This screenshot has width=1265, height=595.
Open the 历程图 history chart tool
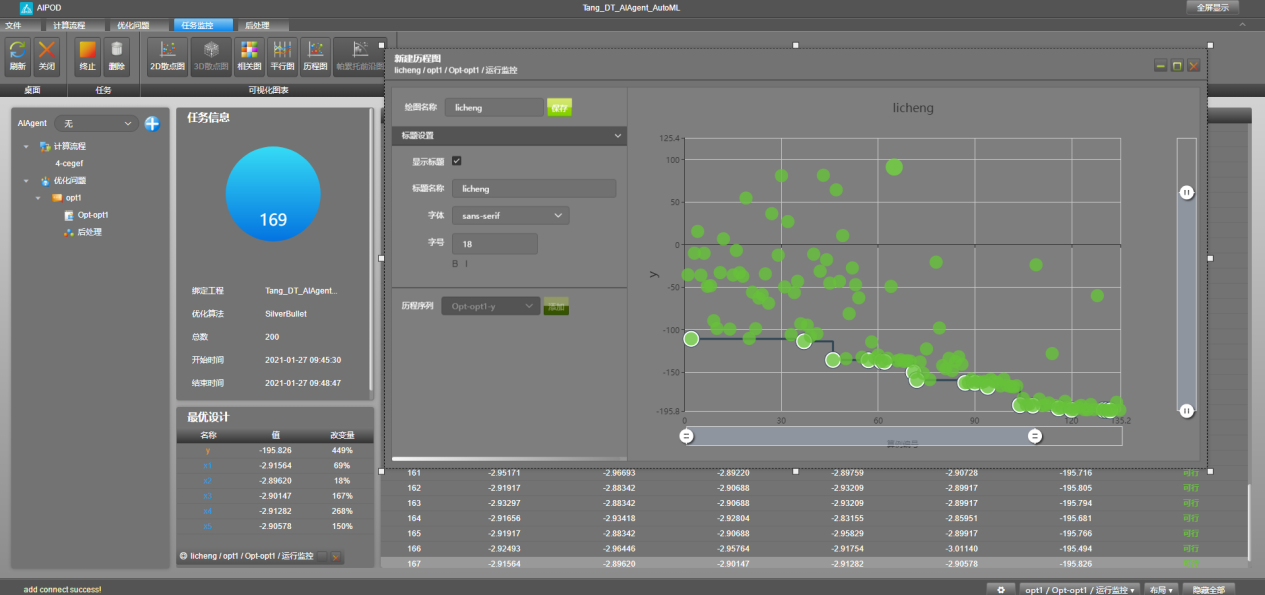point(315,57)
